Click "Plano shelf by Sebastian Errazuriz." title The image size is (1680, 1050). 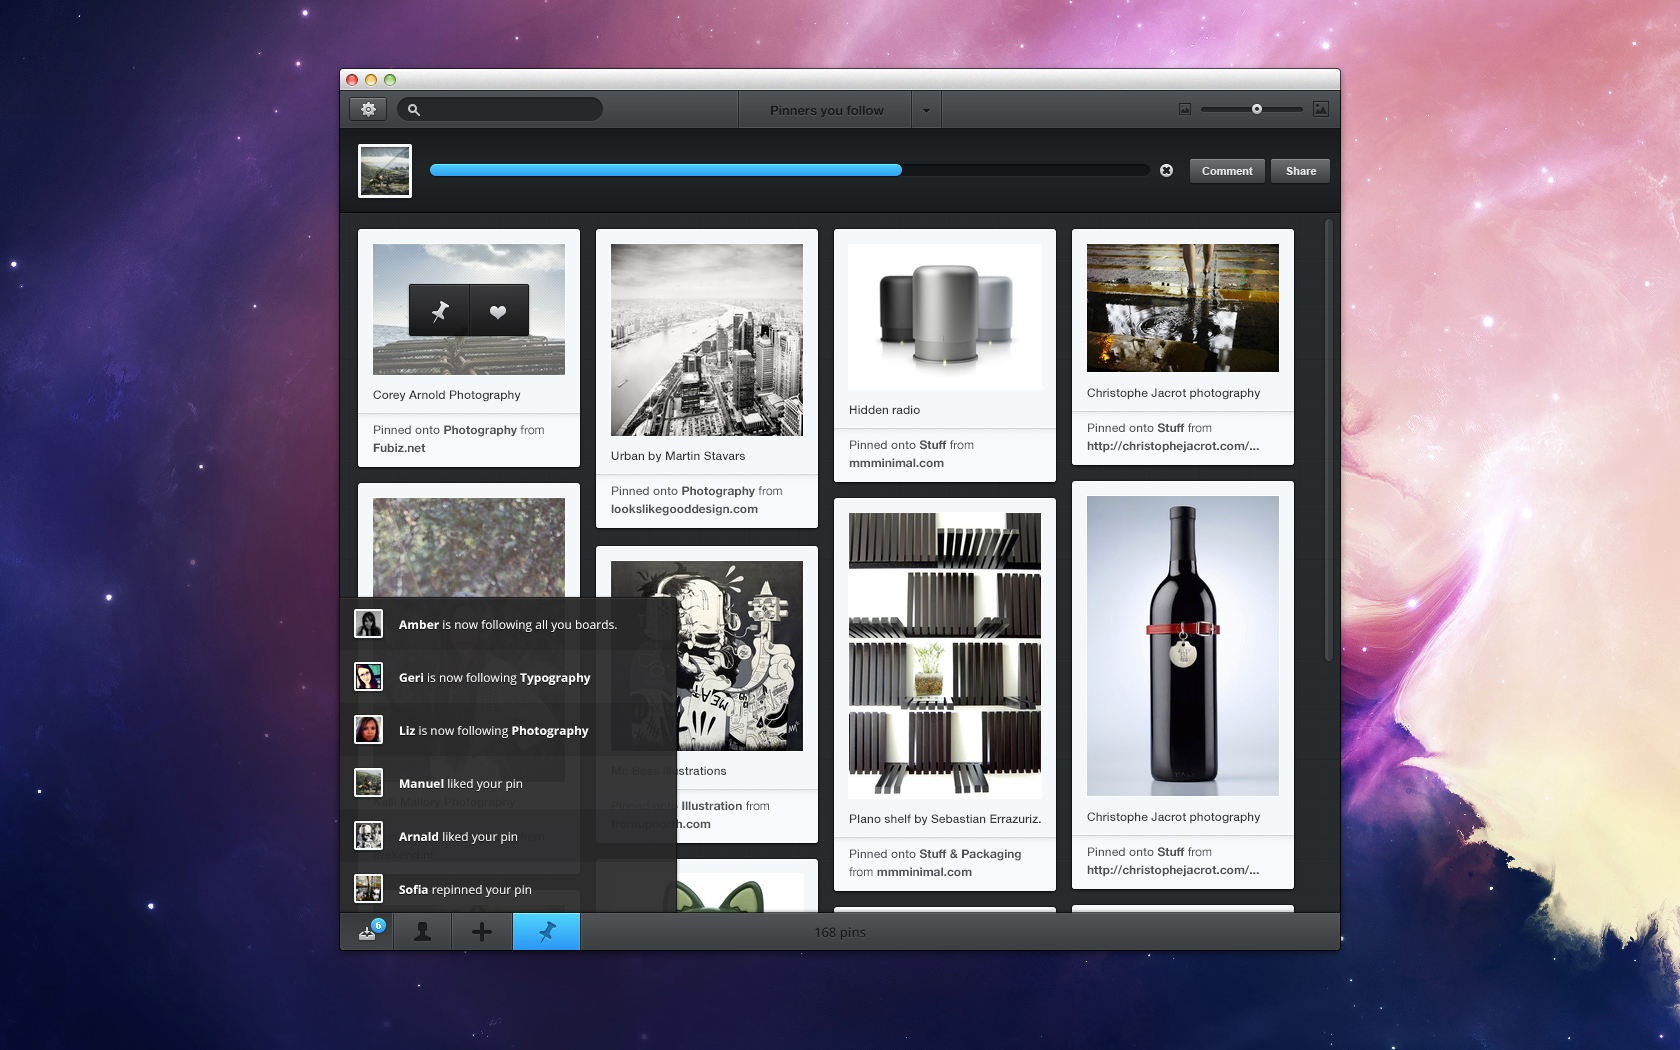click(x=945, y=819)
